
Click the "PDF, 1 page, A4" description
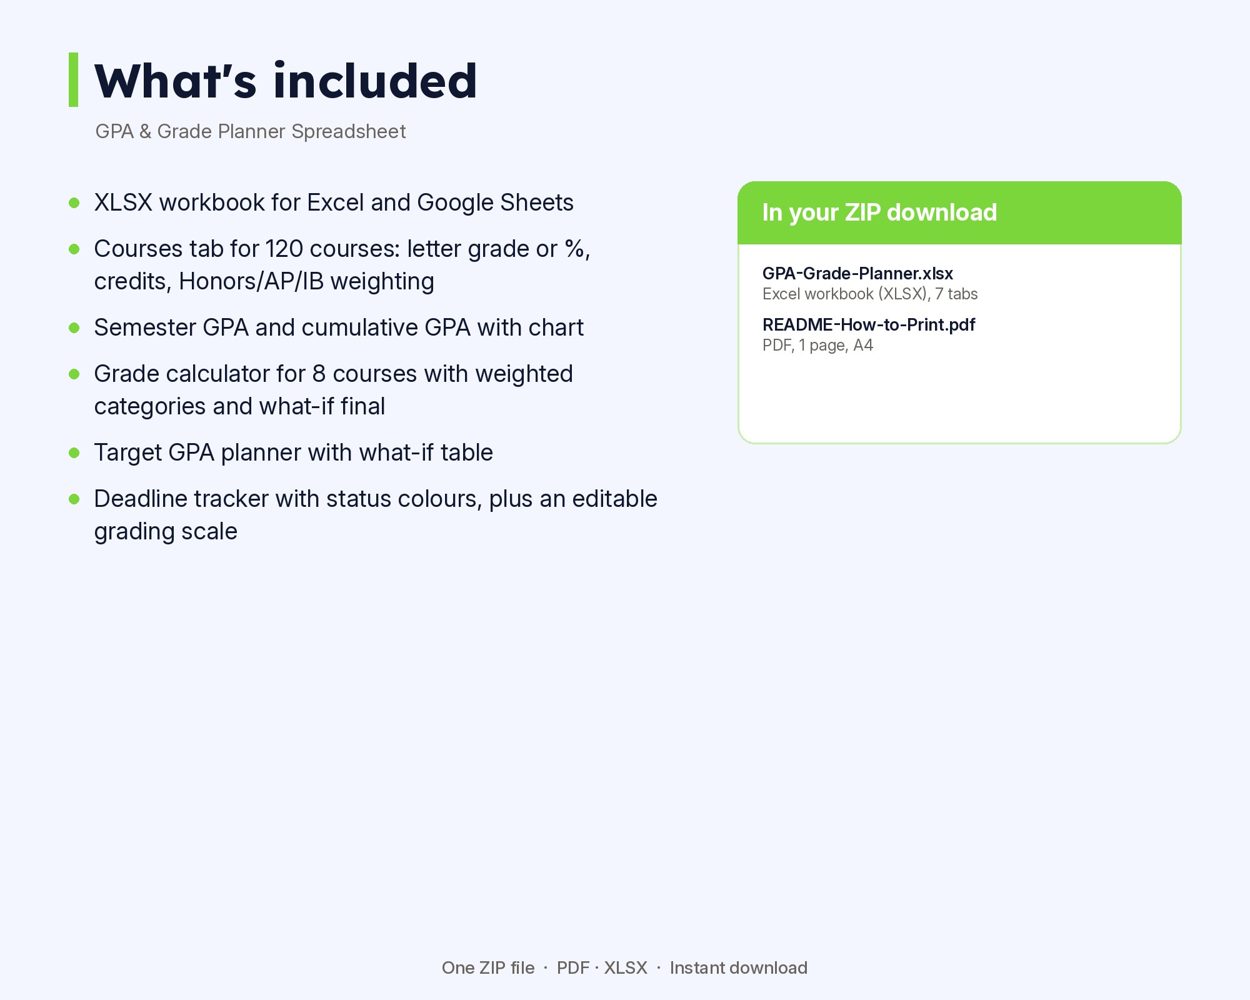(x=817, y=345)
